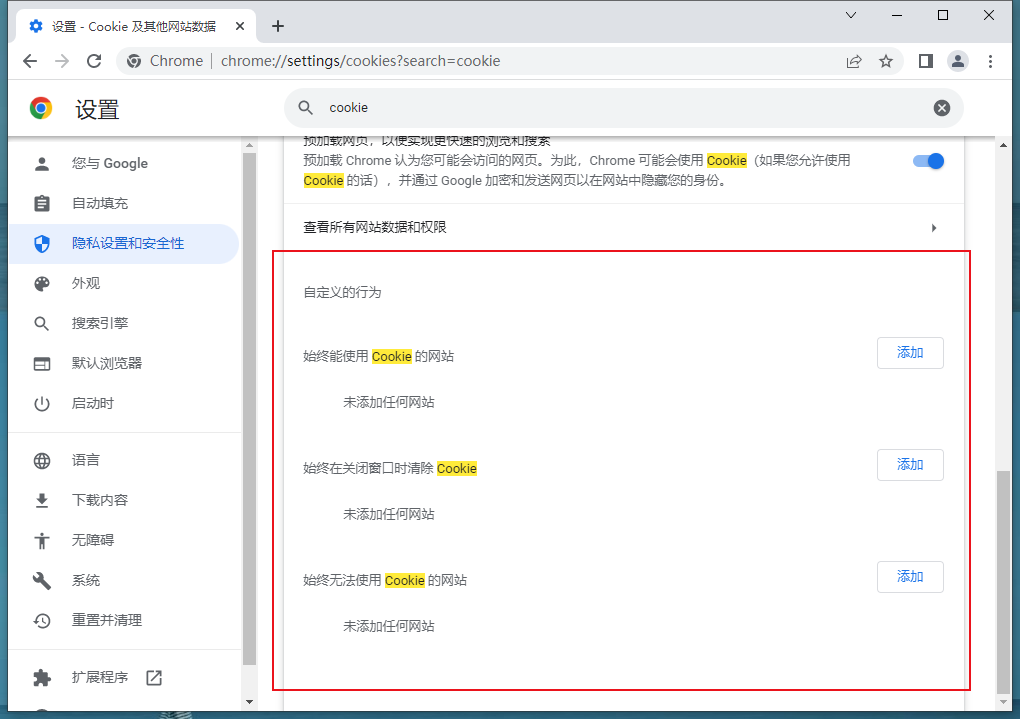Screen dimensions: 1020x719
Task: Click the browser icon for 默认浏览器
Action: (42, 364)
